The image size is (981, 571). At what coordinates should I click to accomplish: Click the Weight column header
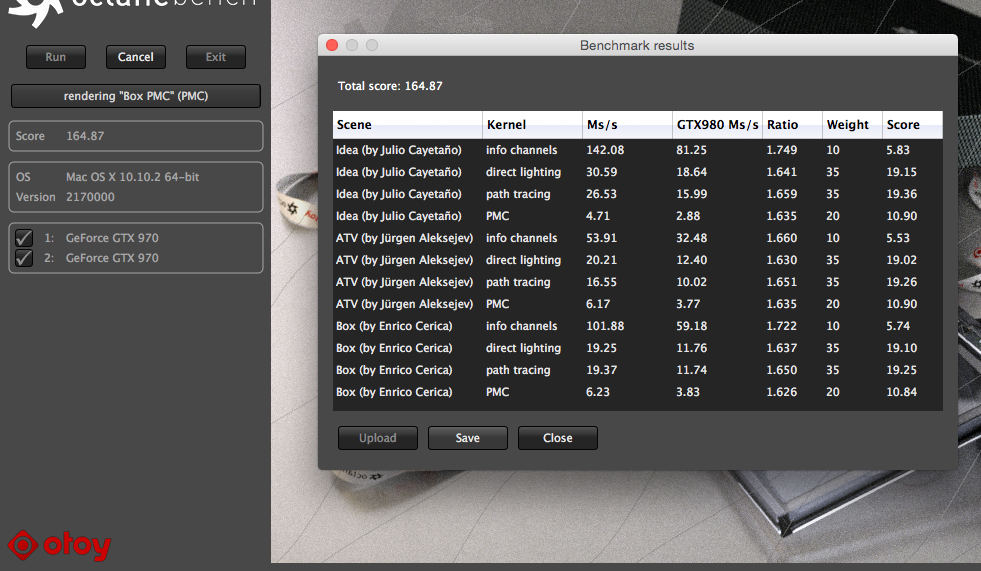pyautogui.click(x=853, y=124)
